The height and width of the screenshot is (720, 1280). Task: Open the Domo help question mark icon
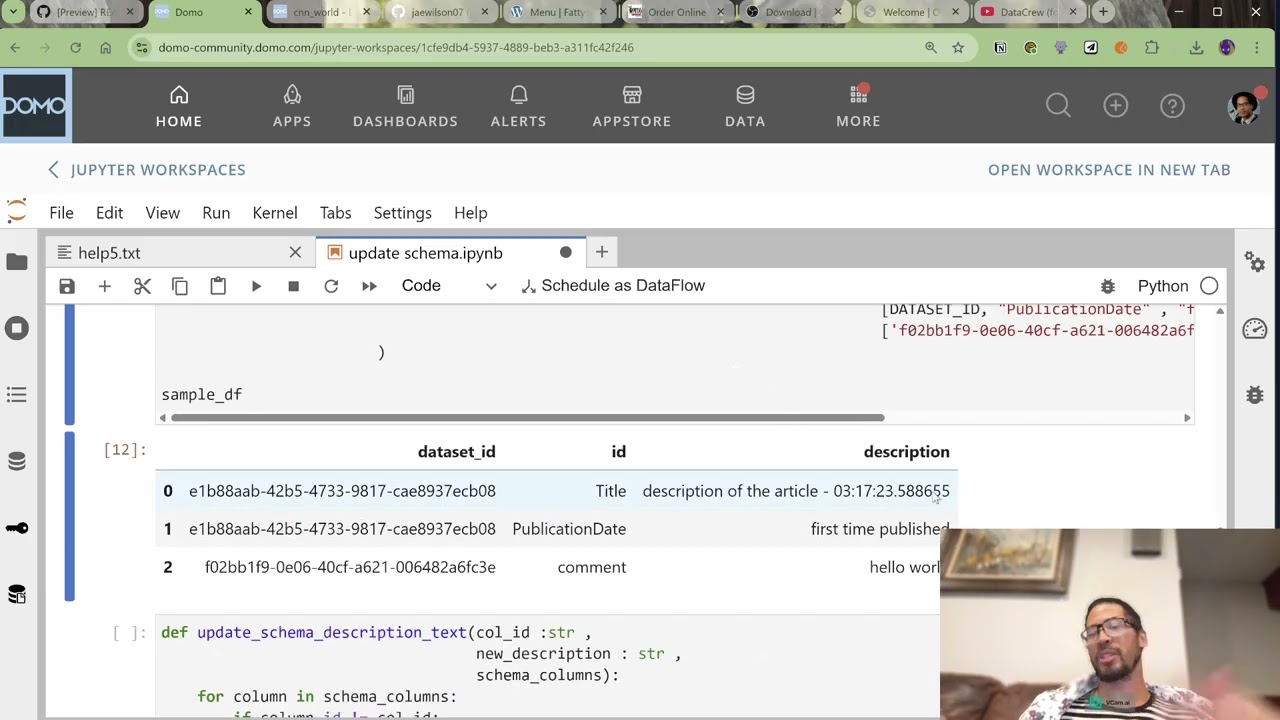click(1172, 105)
